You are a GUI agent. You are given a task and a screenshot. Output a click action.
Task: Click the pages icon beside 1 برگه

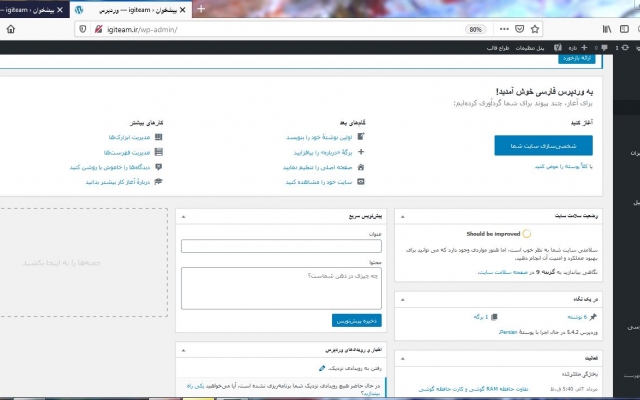click(494, 317)
